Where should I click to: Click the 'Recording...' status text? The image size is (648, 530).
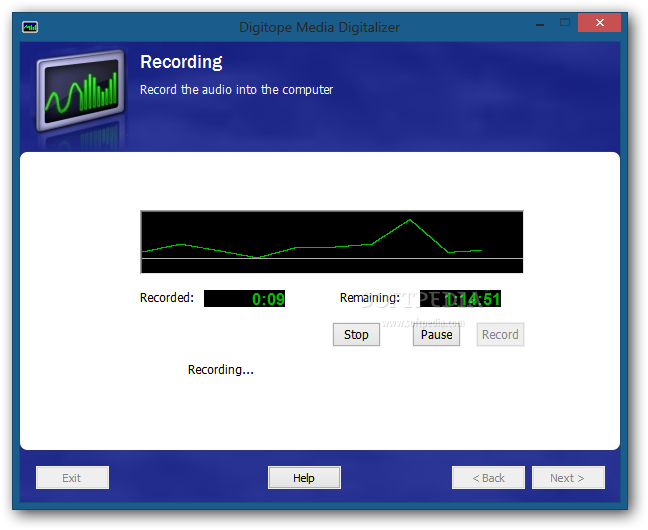pyautogui.click(x=221, y=369)
